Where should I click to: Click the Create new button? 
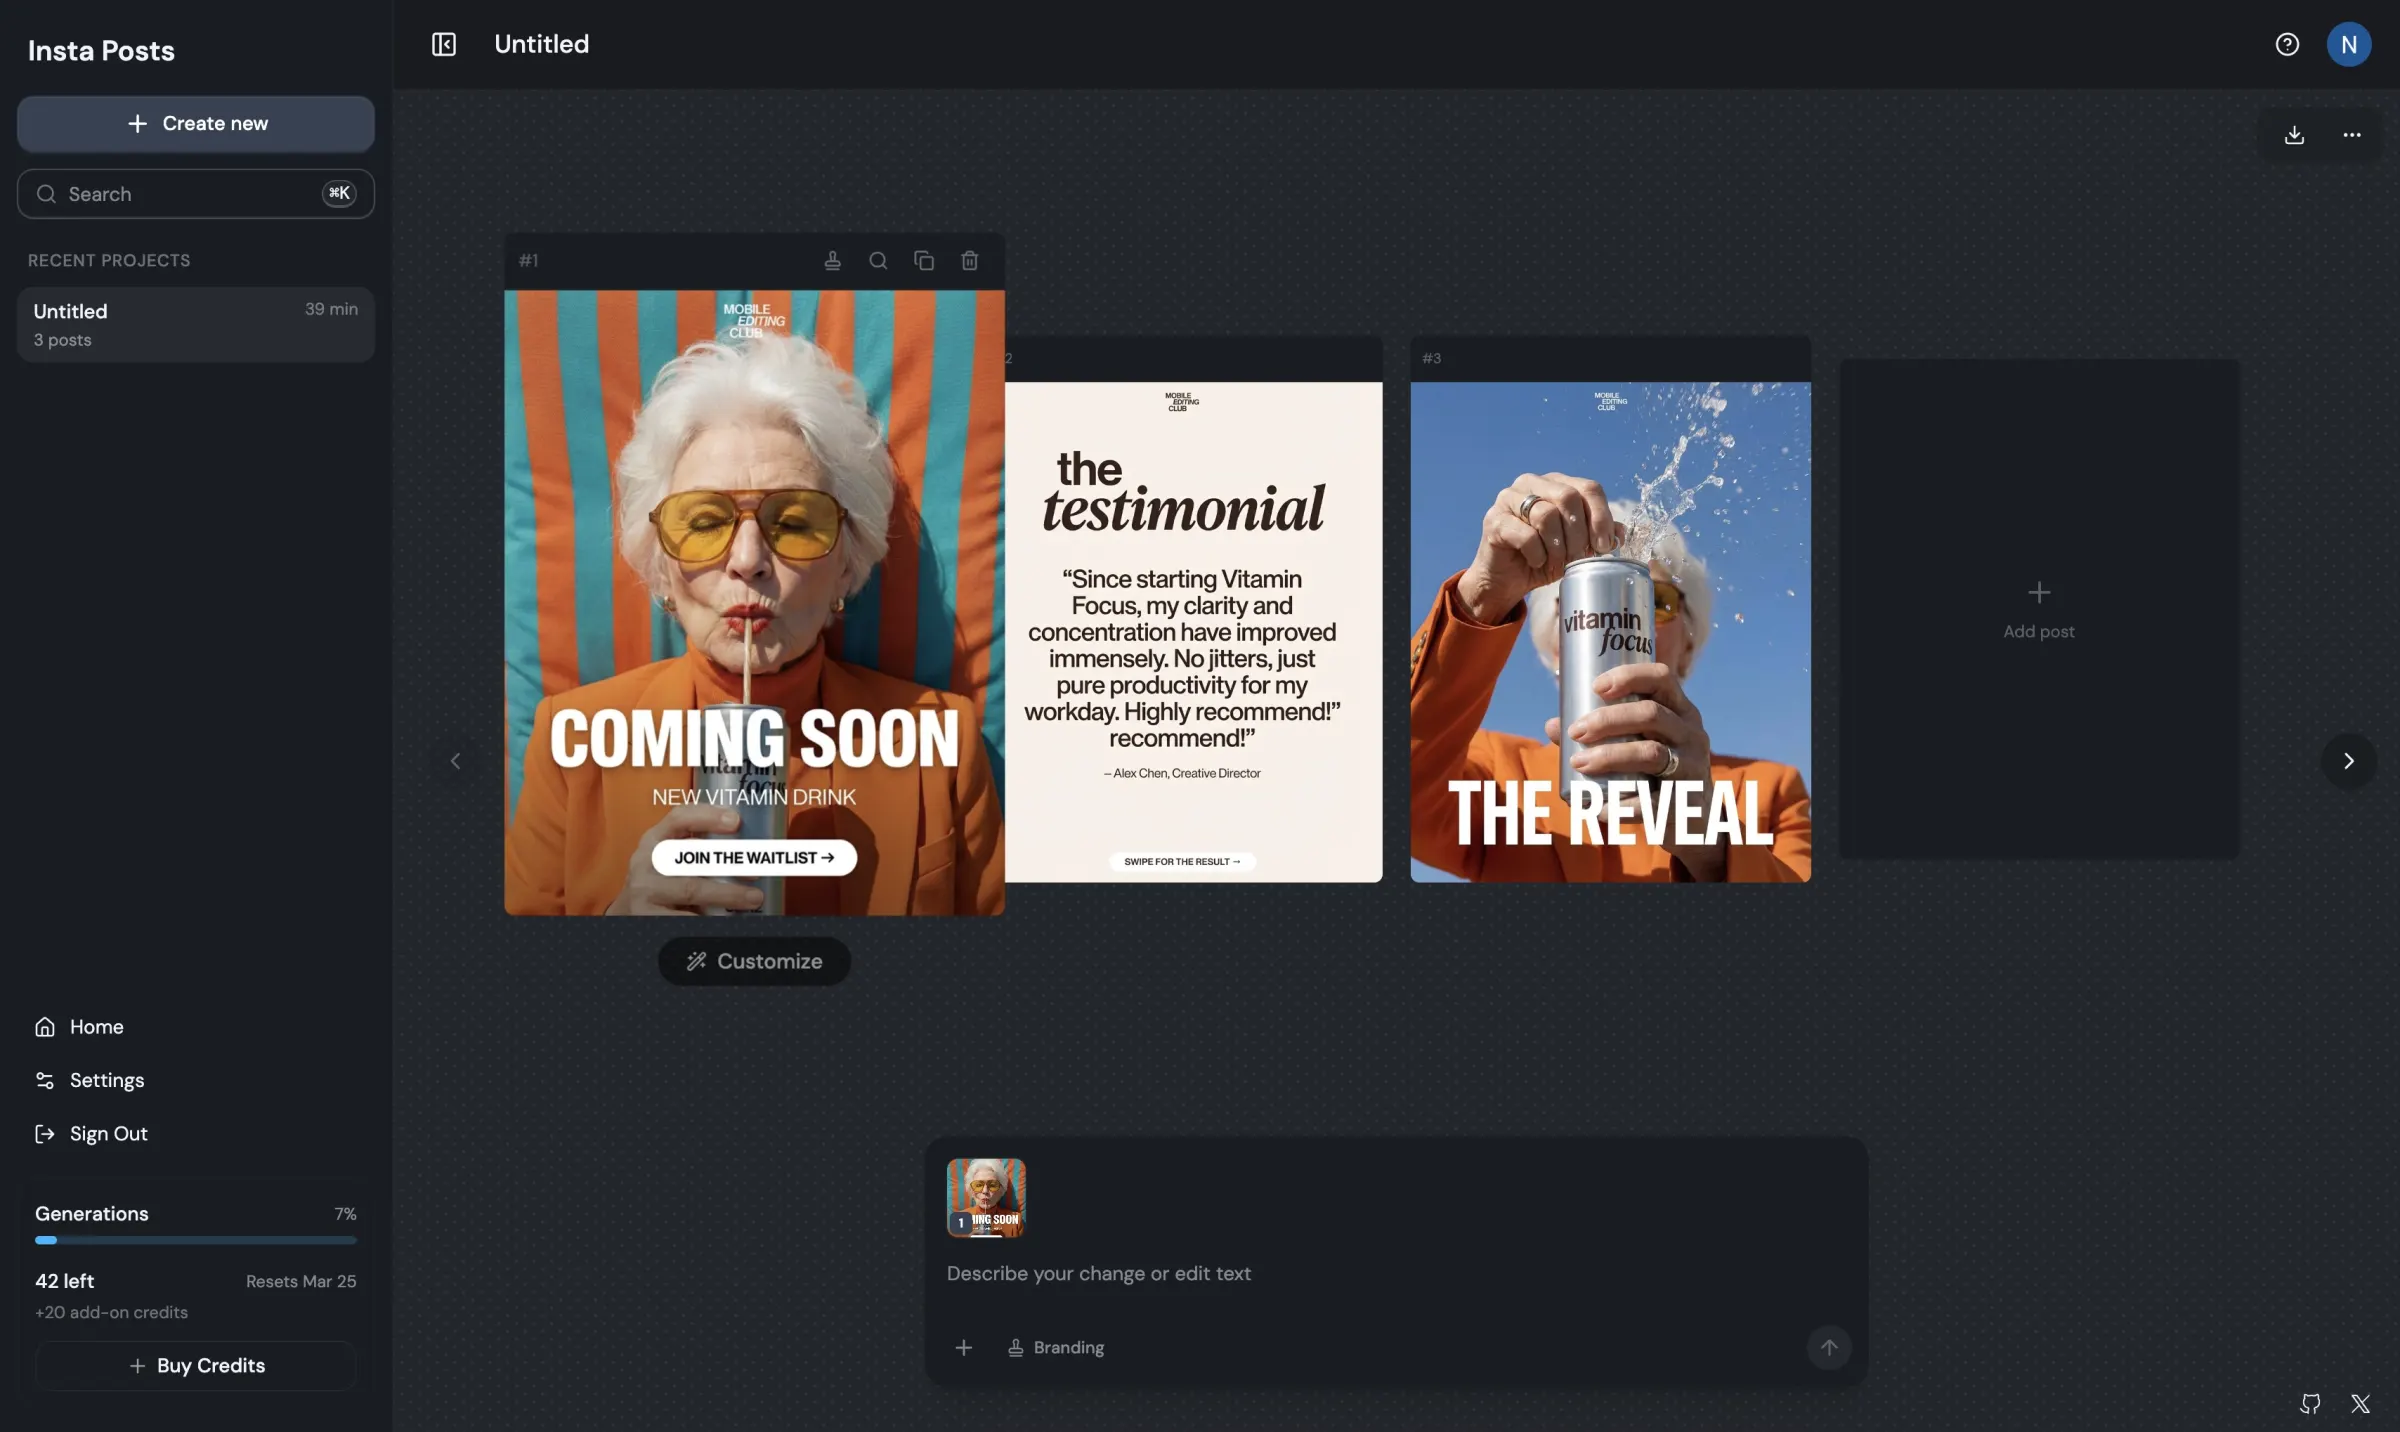tap(195, 123)
